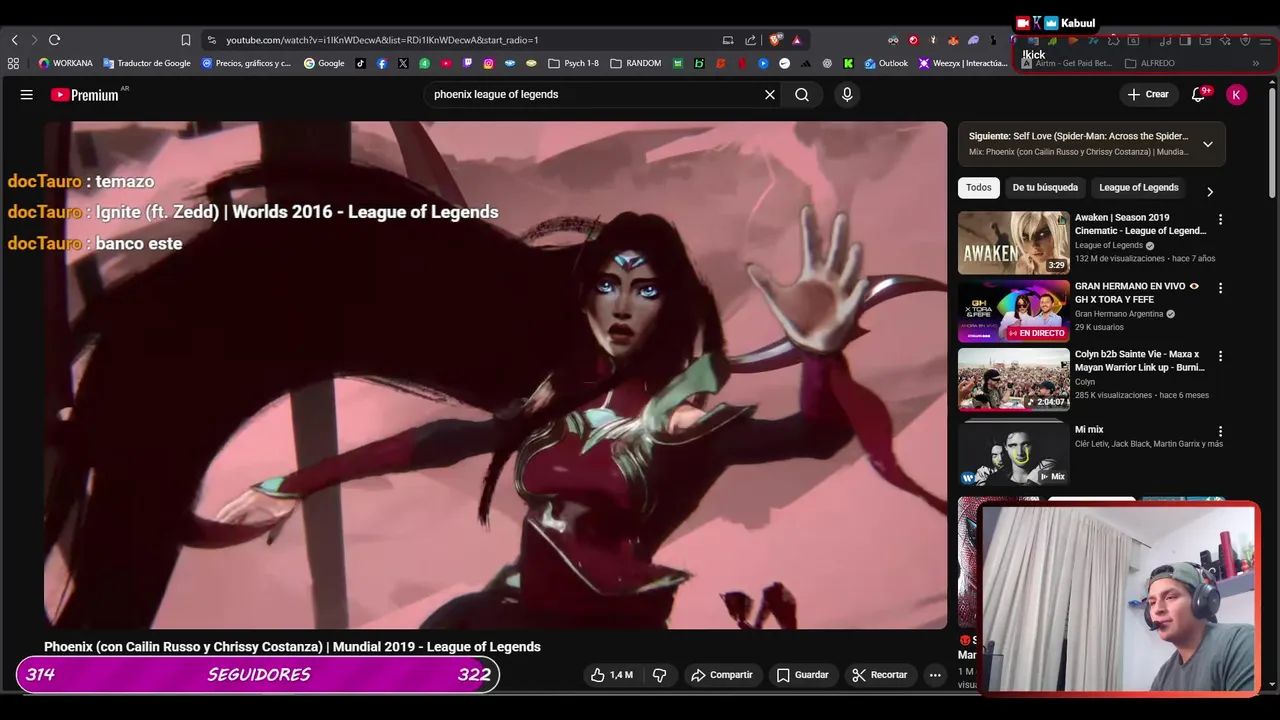
Task: Open the YouTube guide hamburger menu
Action: coord(27,94)
